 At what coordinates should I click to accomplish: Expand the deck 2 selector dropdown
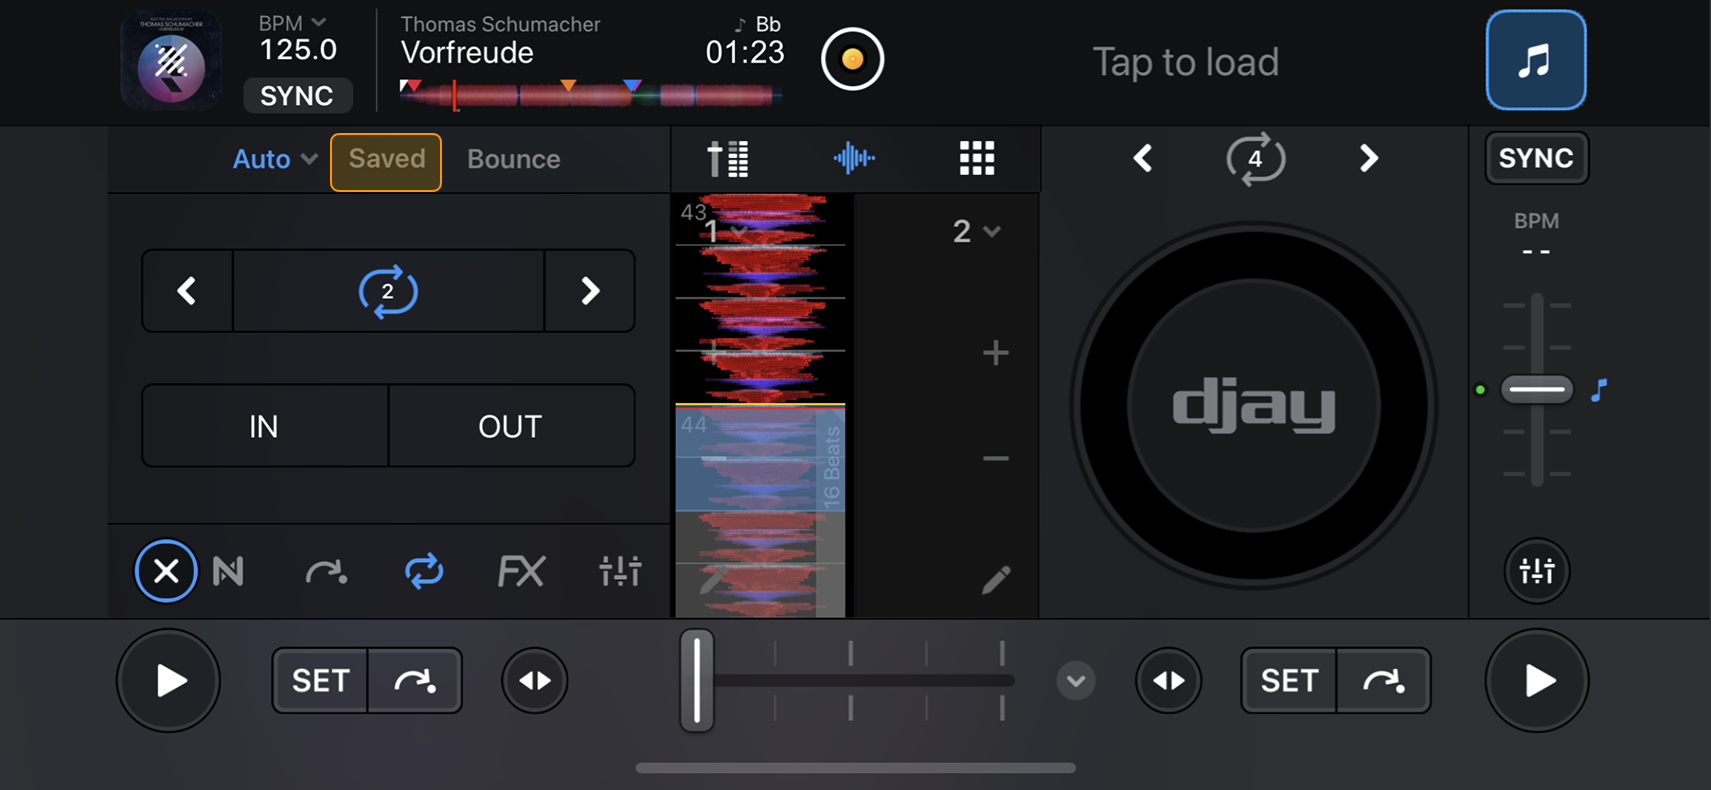pos(976,231)
